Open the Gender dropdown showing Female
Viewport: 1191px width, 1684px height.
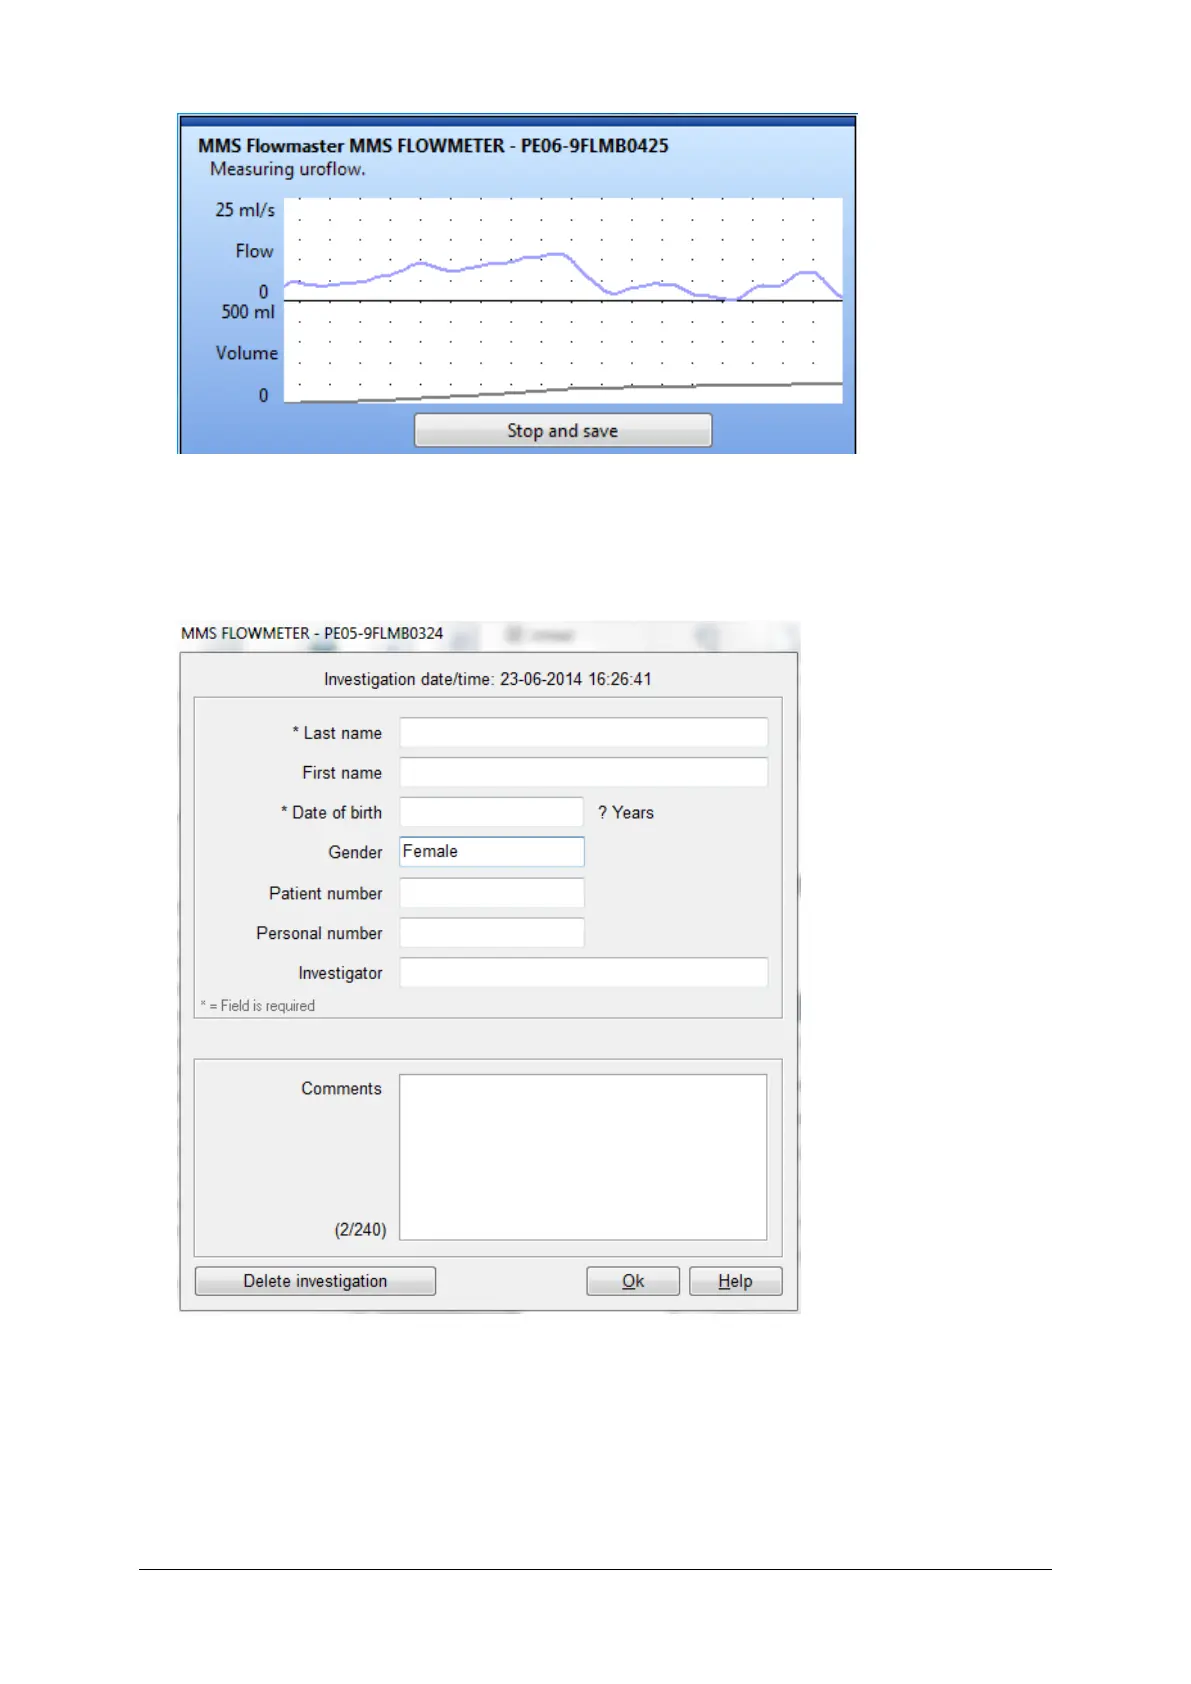tap(492, 852)
